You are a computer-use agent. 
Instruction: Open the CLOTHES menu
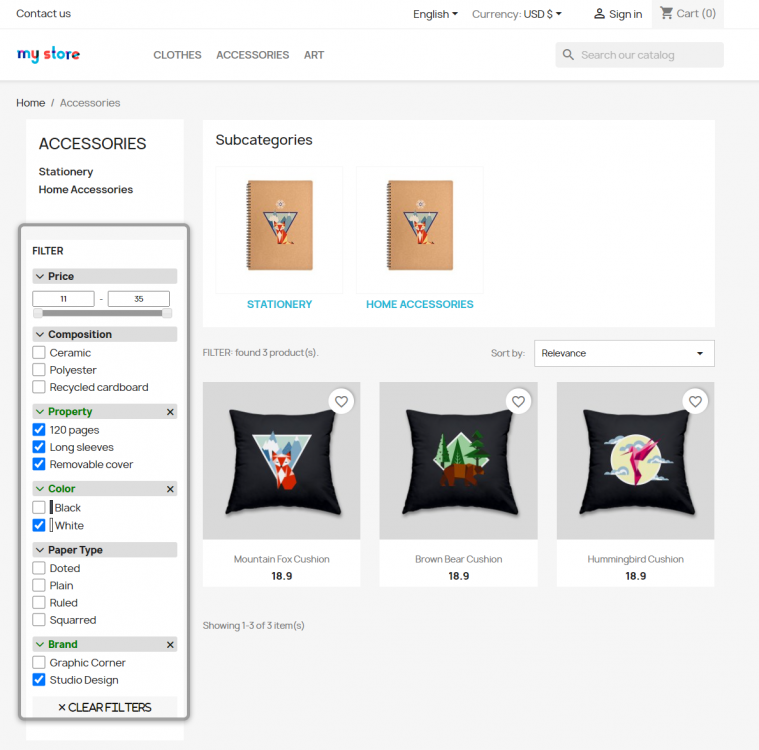pos(177,55)
